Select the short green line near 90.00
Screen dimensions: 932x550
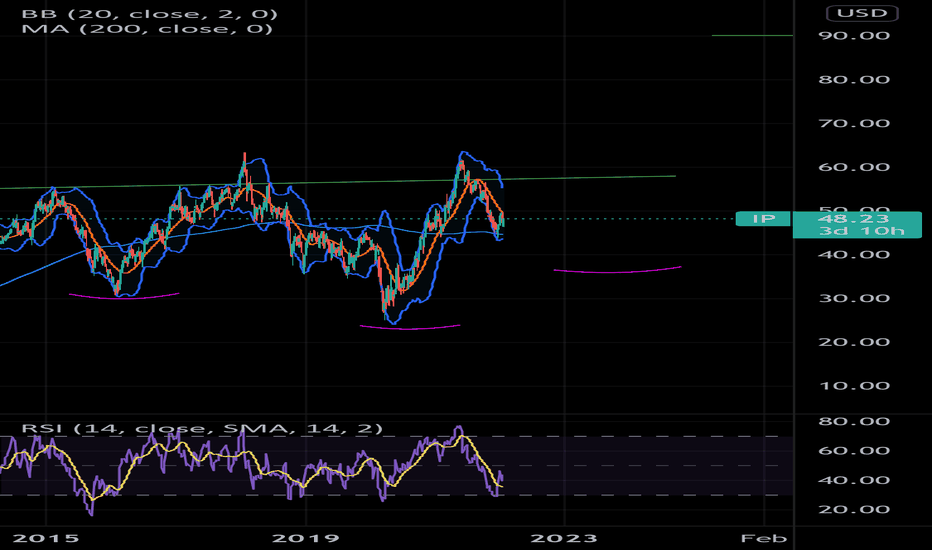pyautogui.click(x=752, y=36)
